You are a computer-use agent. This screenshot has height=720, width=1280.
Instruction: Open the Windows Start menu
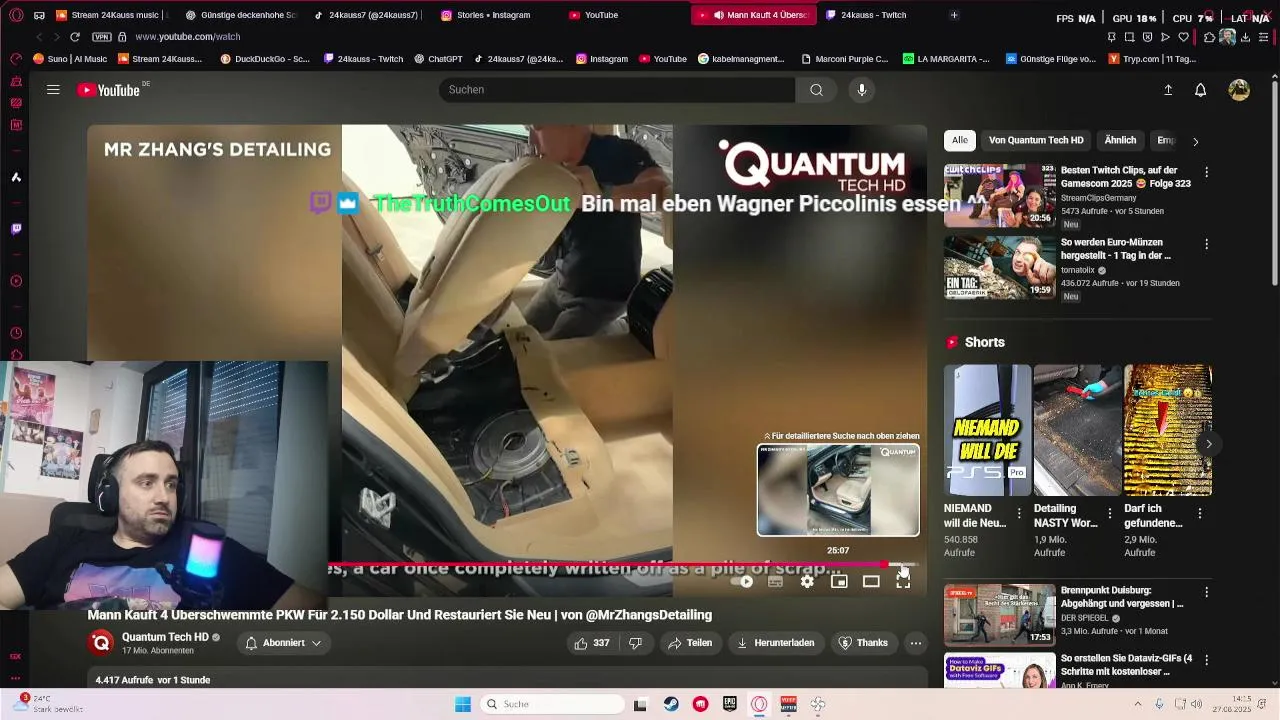pos(462,704)
